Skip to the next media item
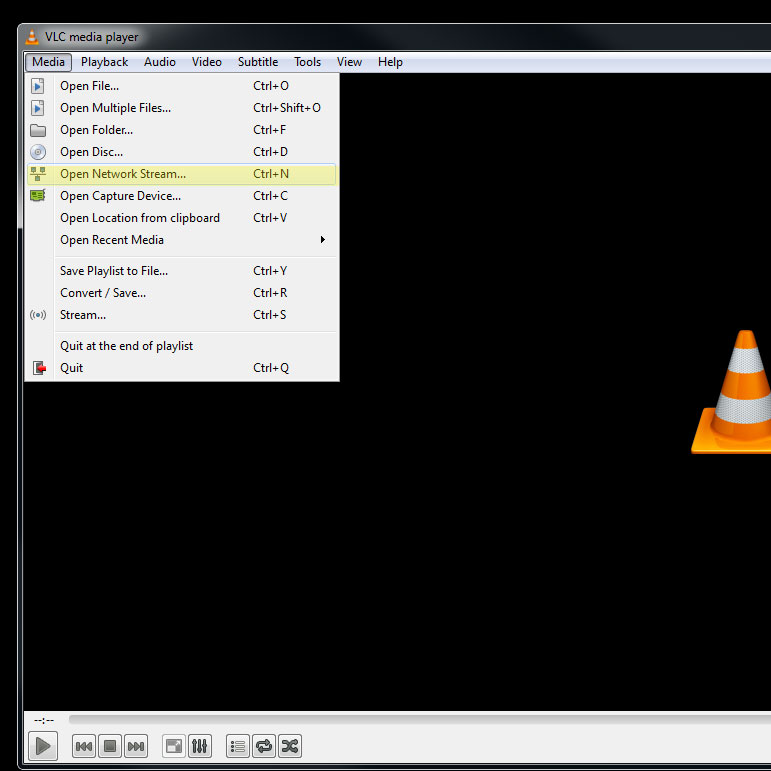The image size is (771, 771). (136, 746)
